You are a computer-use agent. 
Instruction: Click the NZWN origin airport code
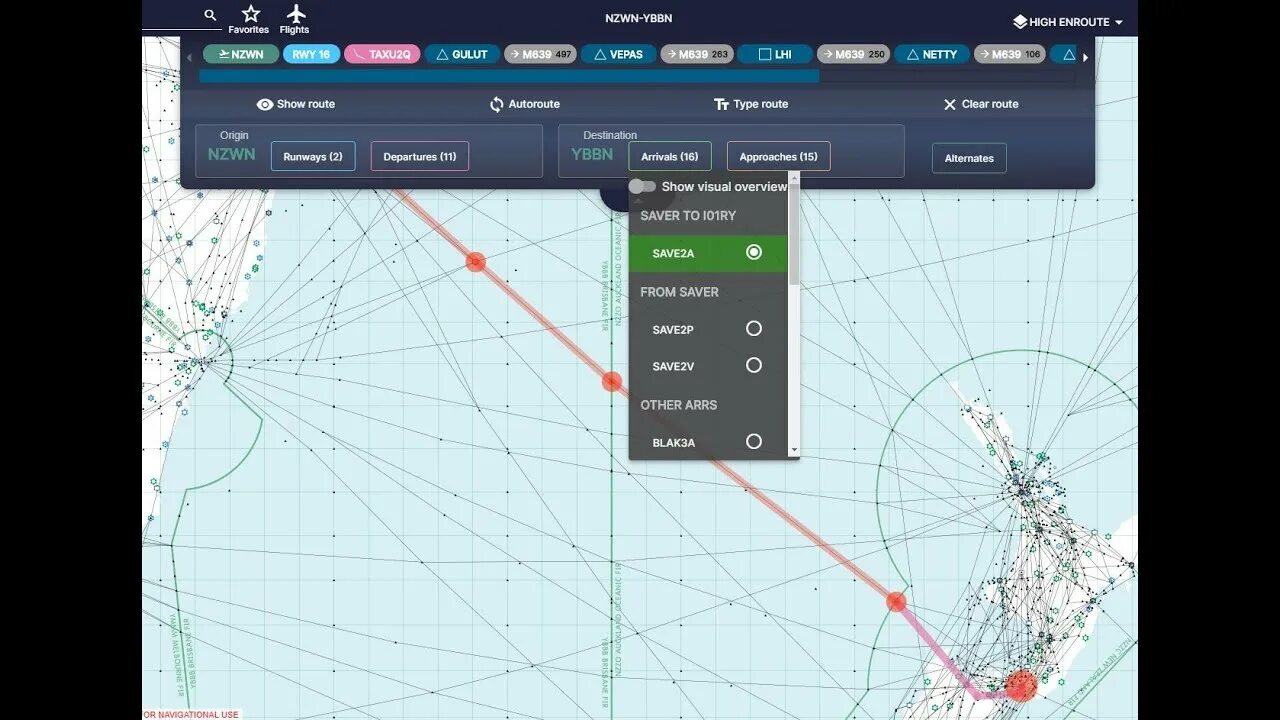[x=232, y=154]
